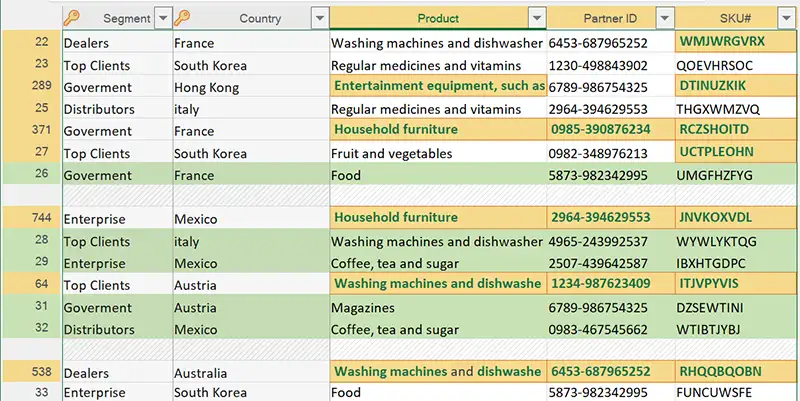Click highlighted SKU UCTPLEOHN cell
Image resolution: width=800 pixels, height=401 pixels.
pyautogui.click(x=735, y=152)
